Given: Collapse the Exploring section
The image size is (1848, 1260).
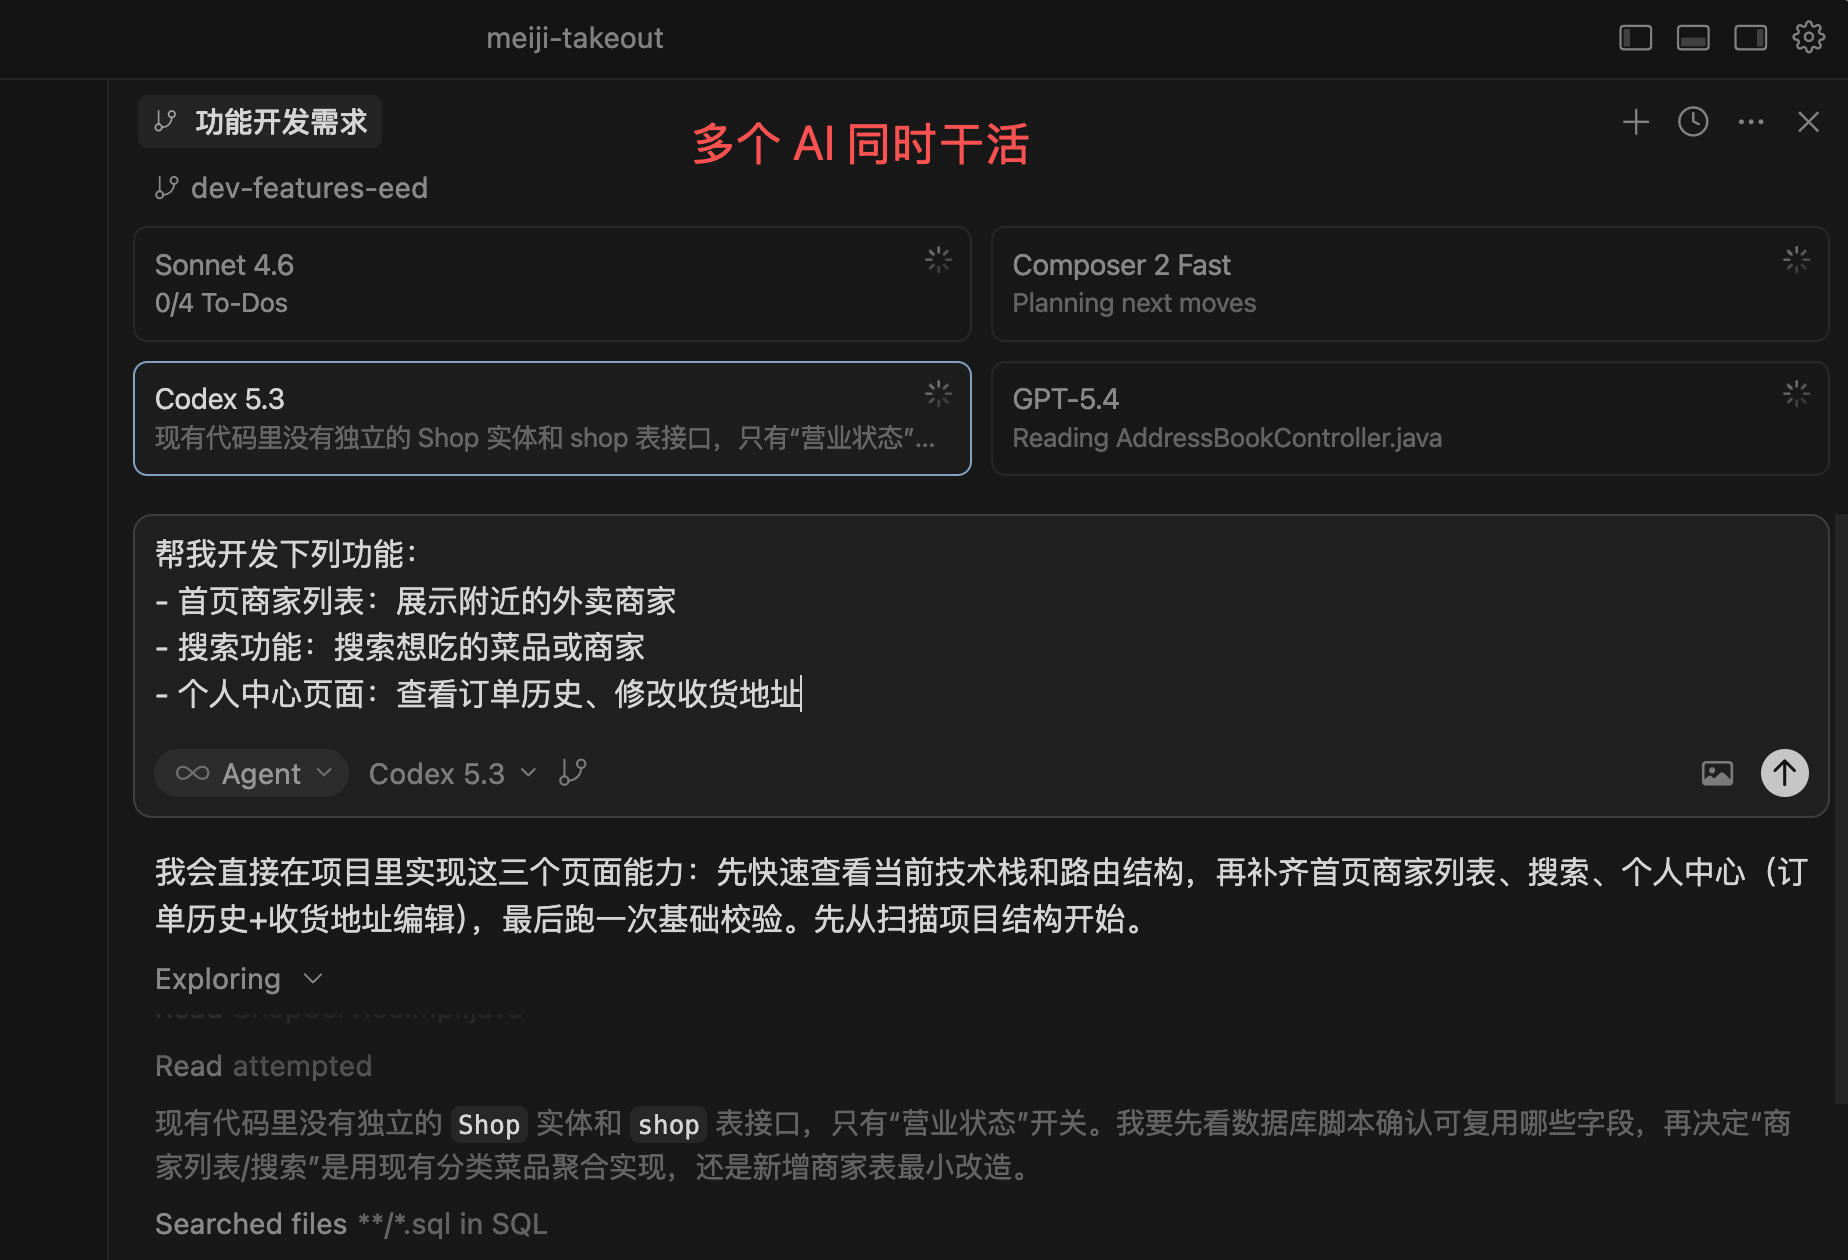Looking at the screenshot, I should click(x=238, y=979).
